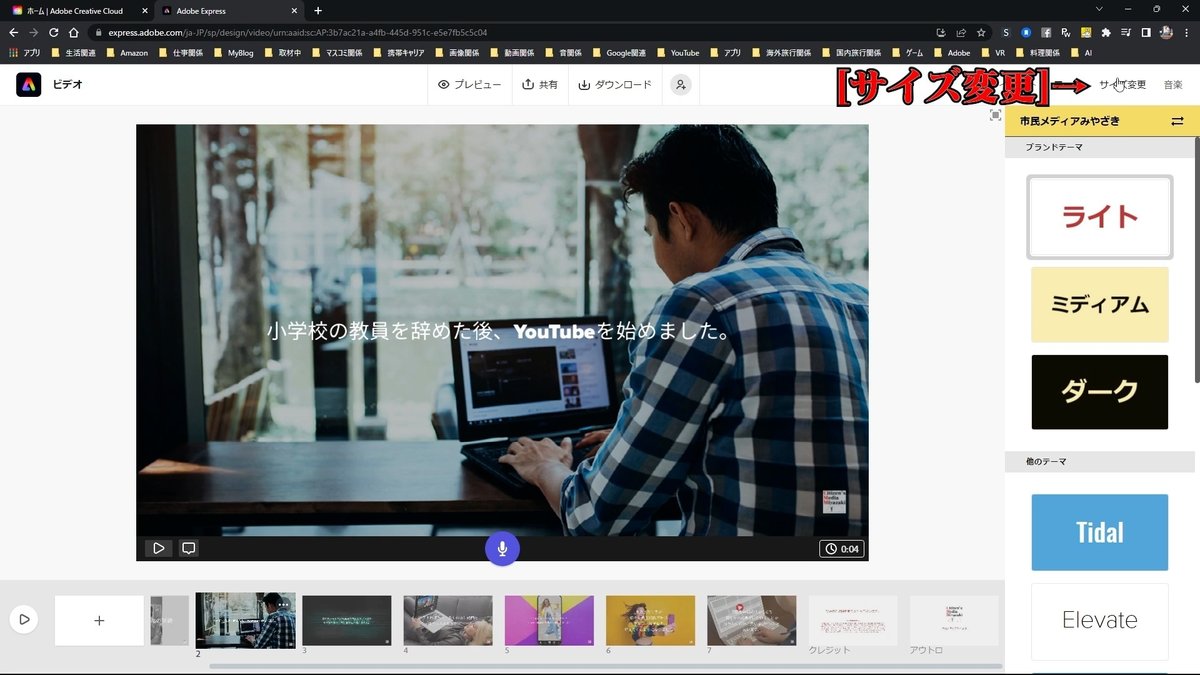The width and height of the screenshot is (1200, 675).
Task: Go back in browser history
Action: point(13,32)
